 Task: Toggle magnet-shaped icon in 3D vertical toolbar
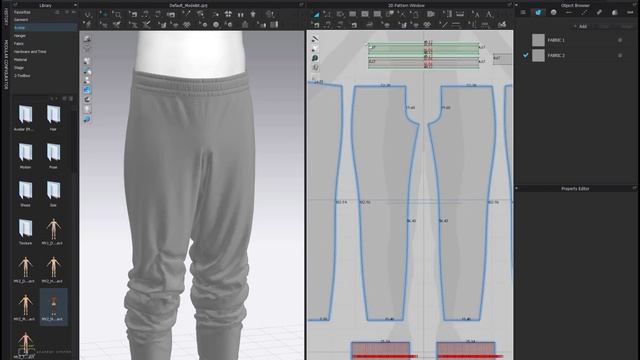87,100
